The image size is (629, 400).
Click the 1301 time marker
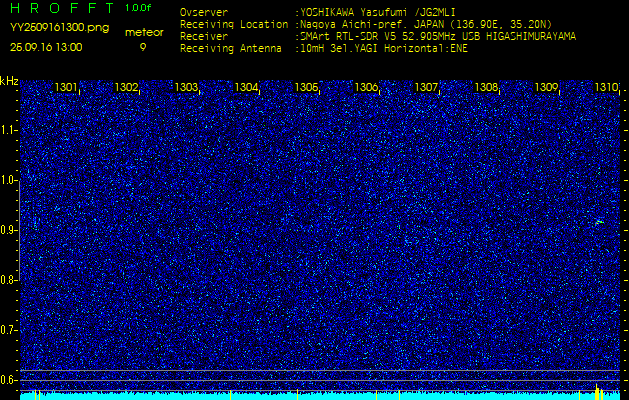tap(67, 88)
